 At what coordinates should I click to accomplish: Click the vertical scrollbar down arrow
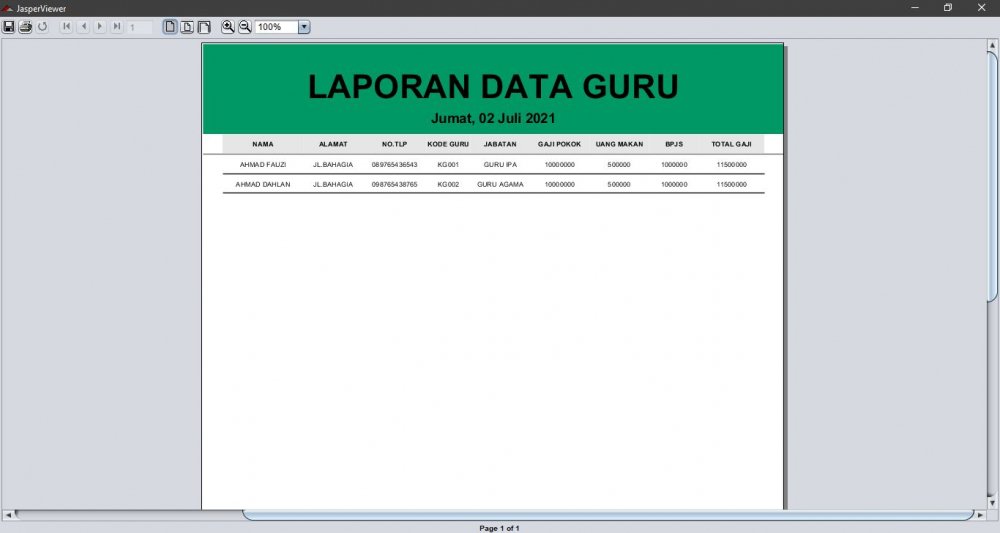[992, 503]
